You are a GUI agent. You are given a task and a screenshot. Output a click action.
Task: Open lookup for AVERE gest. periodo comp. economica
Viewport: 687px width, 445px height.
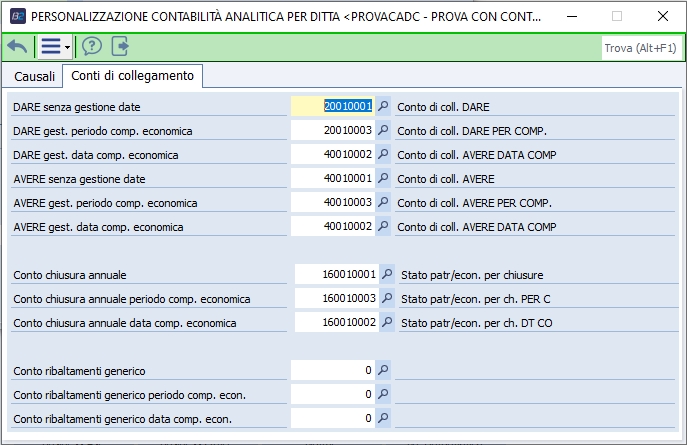click(x=383, y=202)
